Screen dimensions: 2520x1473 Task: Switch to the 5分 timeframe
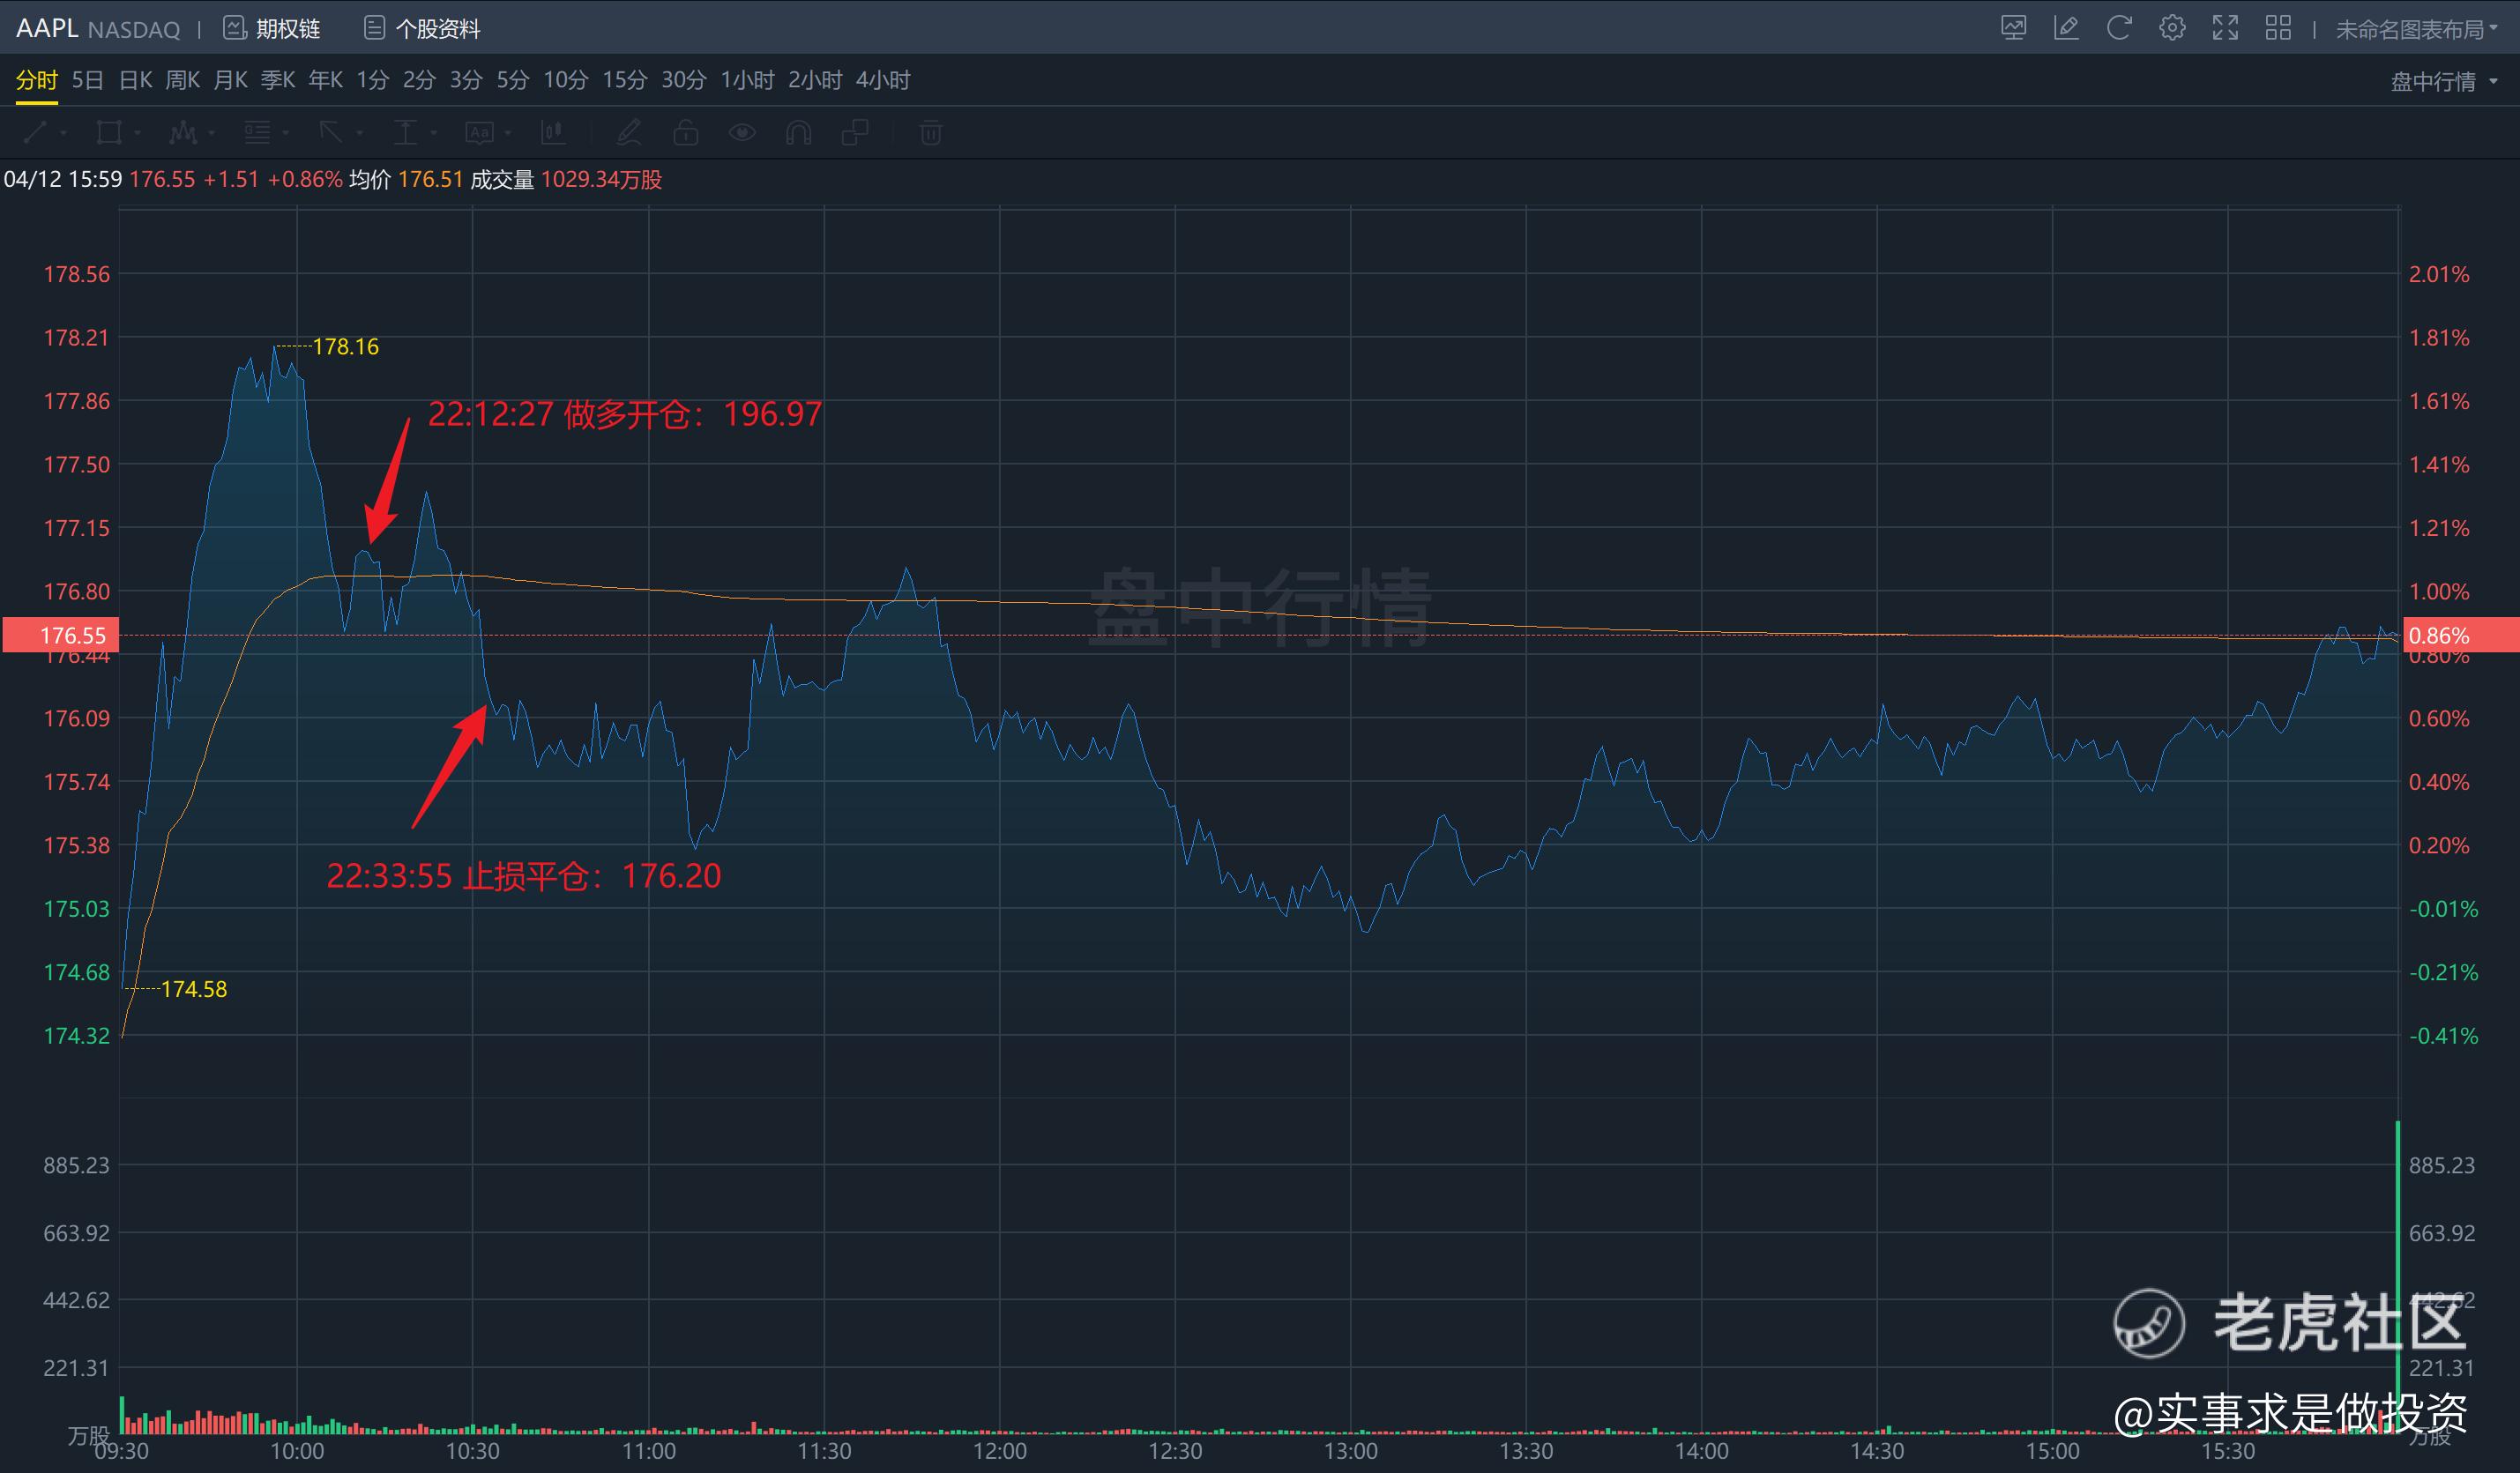coord(513,80)
